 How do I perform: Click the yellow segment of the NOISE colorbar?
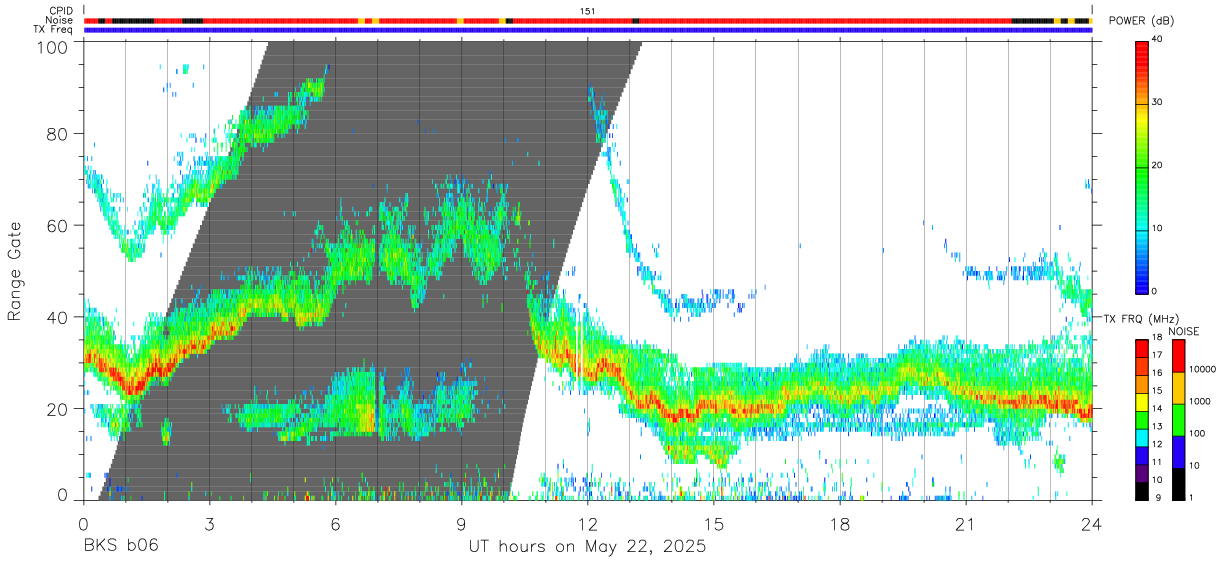coord(1179,388)
